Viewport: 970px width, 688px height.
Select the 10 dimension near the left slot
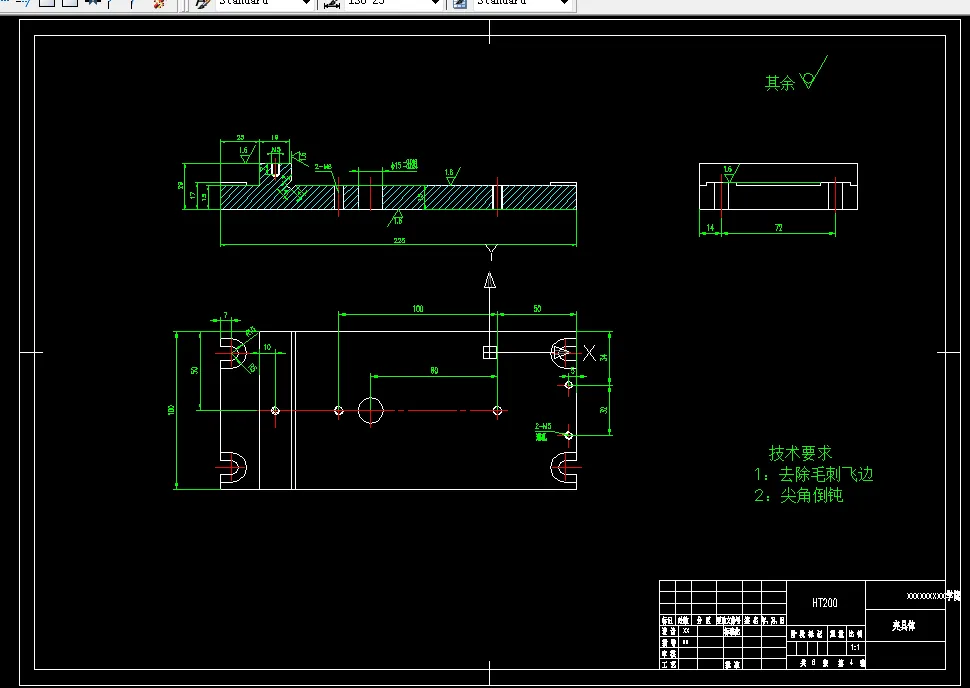pyautogui.click(x=267, y=347)
